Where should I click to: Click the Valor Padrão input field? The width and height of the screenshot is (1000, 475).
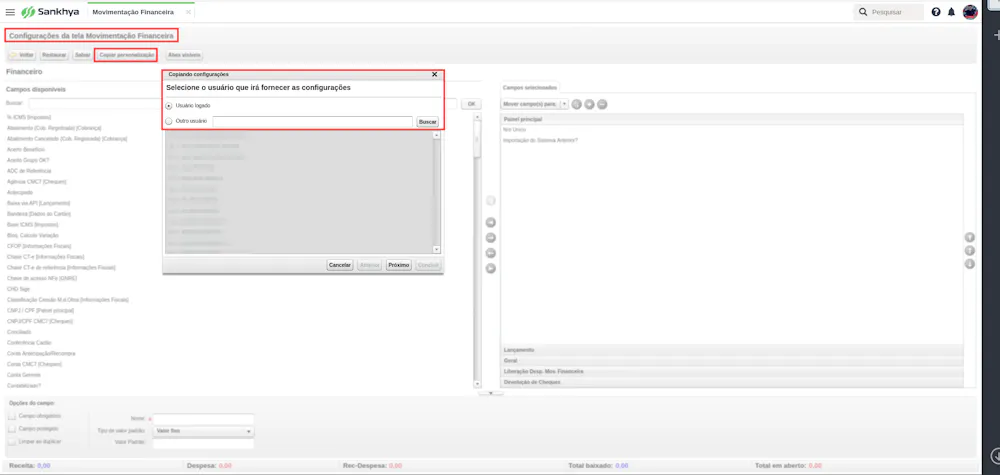coord(203,444)
